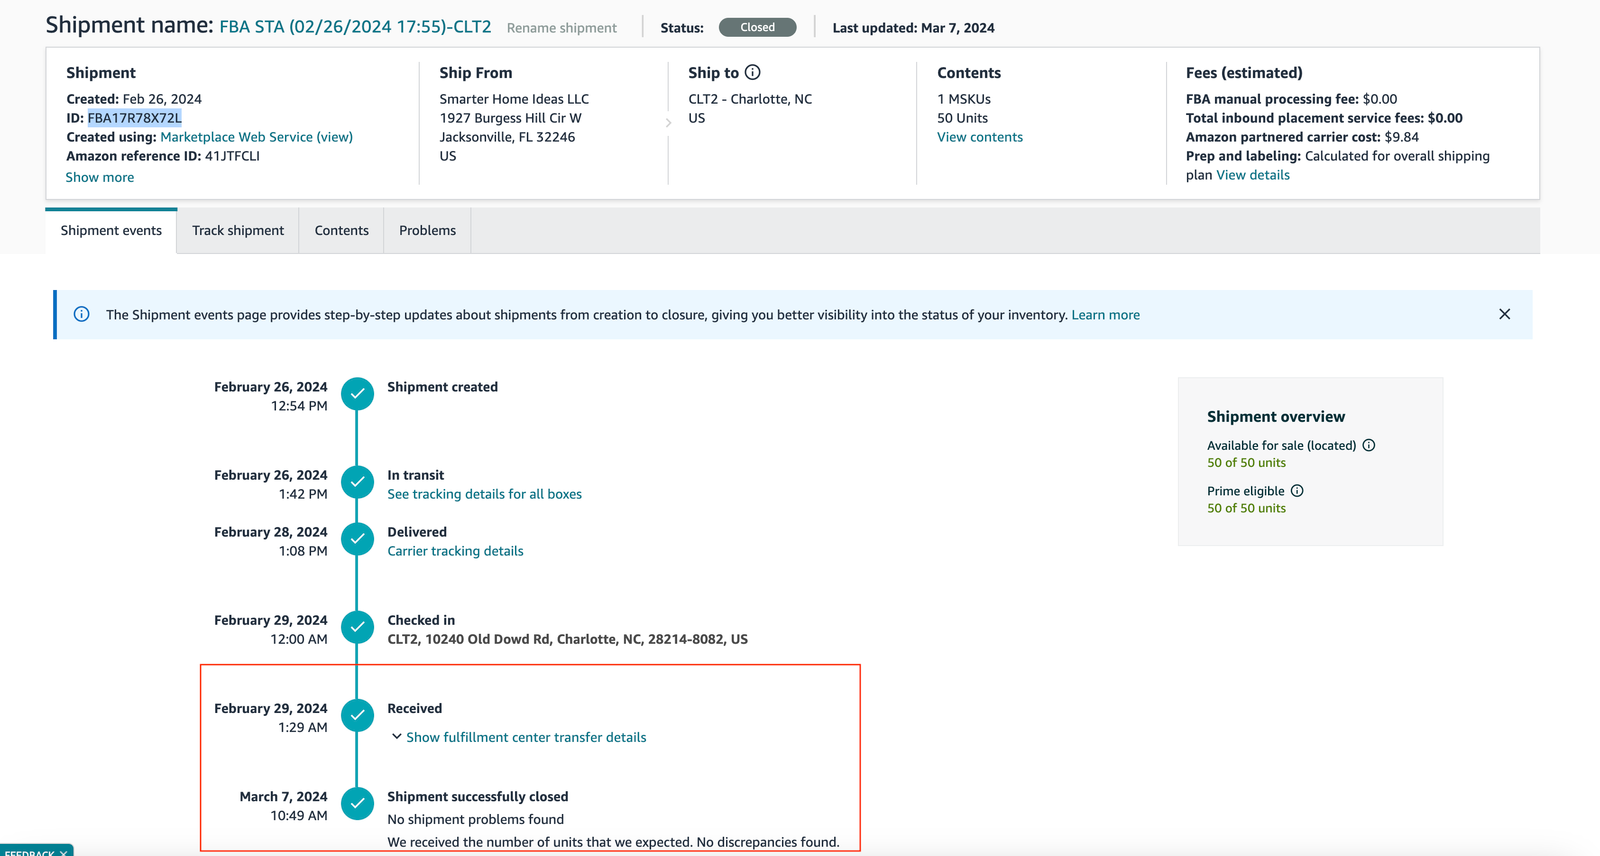Viewport: 1600px width, 856px height.
Task: Click the Jacksonville, FL 32246 address line
Action: [507, 137]
